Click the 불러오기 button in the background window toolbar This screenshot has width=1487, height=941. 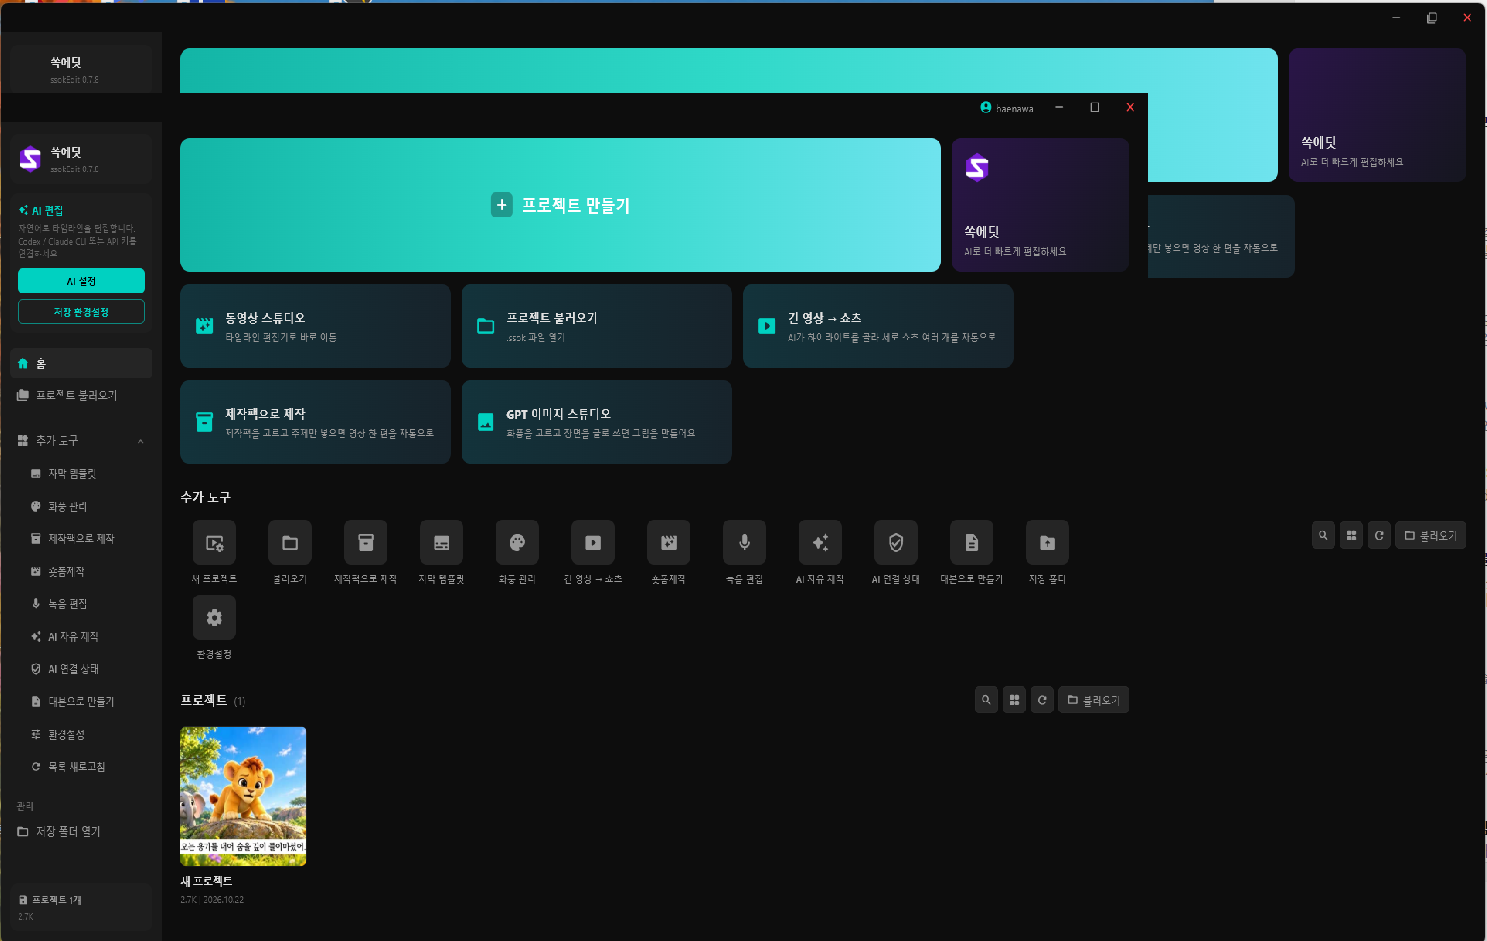(1430, 535)
